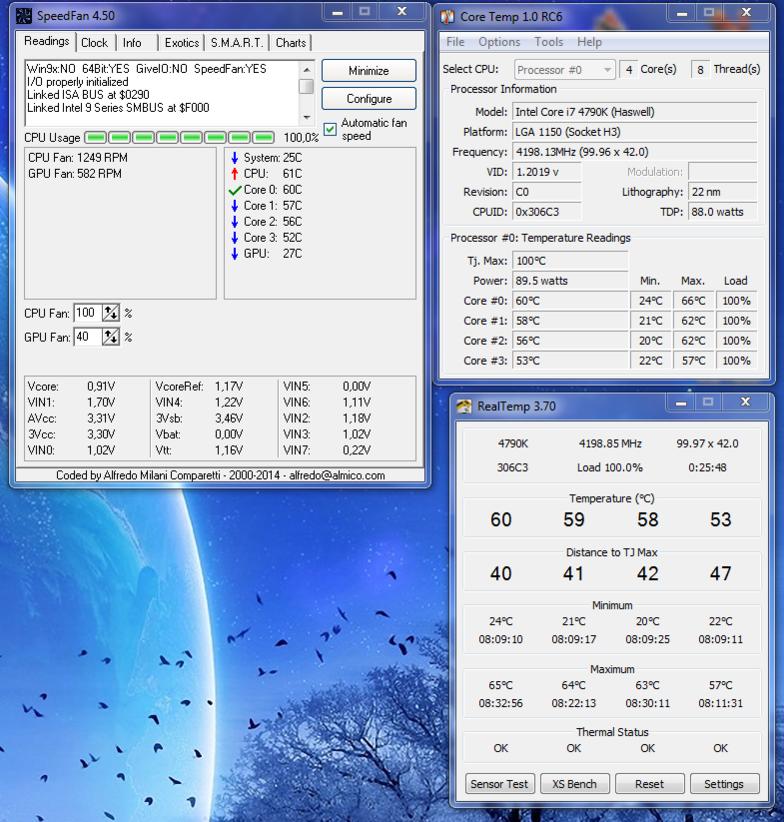The image size is (784, 822).
Task: Adjust GPU Fan percentage spinner arrows
Action: [111, 337]
